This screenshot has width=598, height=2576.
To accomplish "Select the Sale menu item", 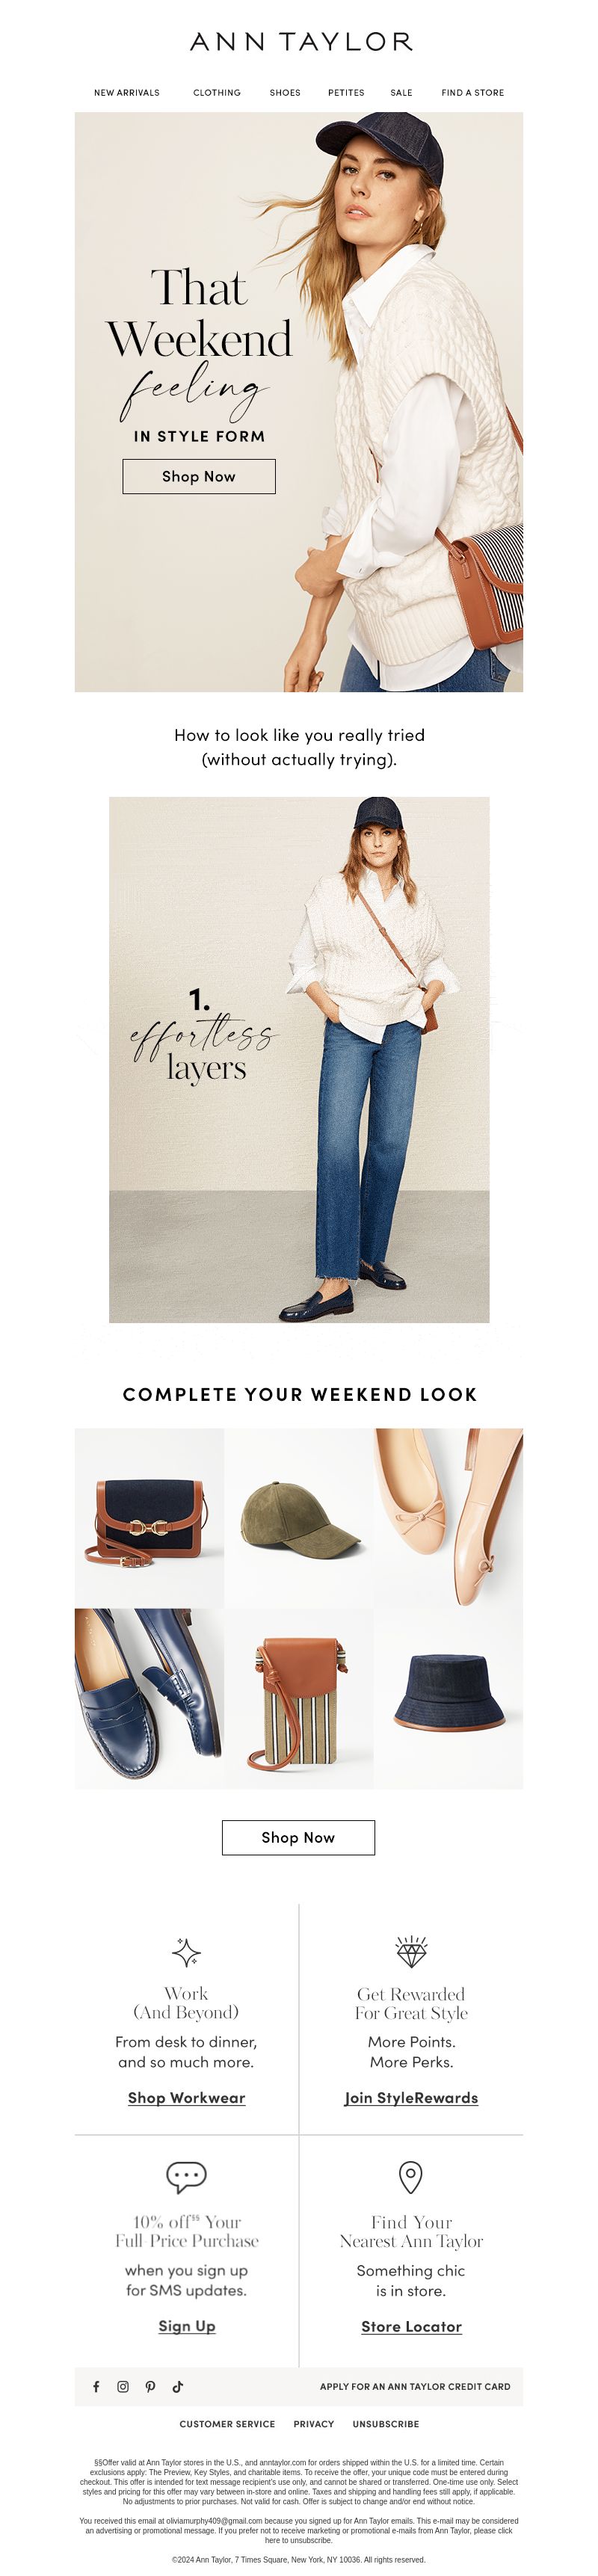I will coord(401,93).
